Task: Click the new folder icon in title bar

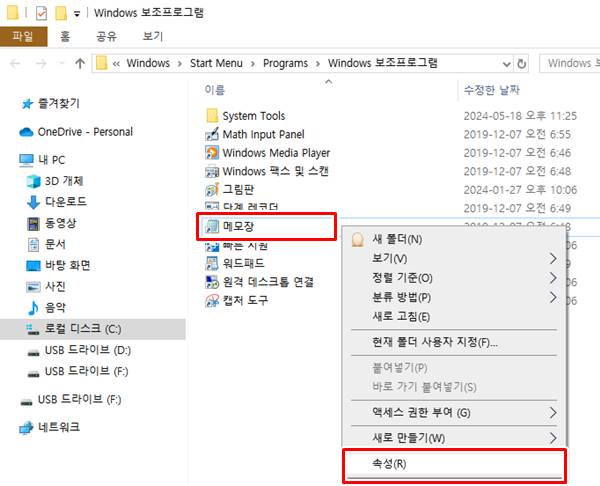Action: coord(61,13)
